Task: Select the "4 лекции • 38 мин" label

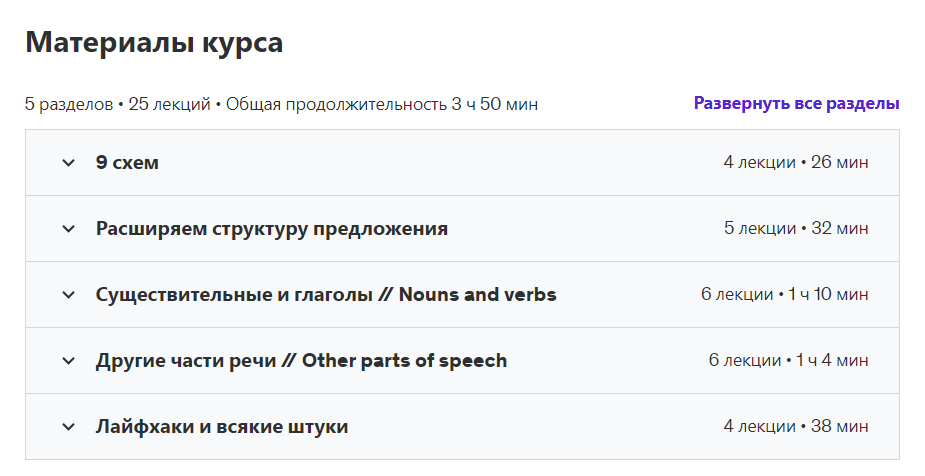Action: click(795, 427)
